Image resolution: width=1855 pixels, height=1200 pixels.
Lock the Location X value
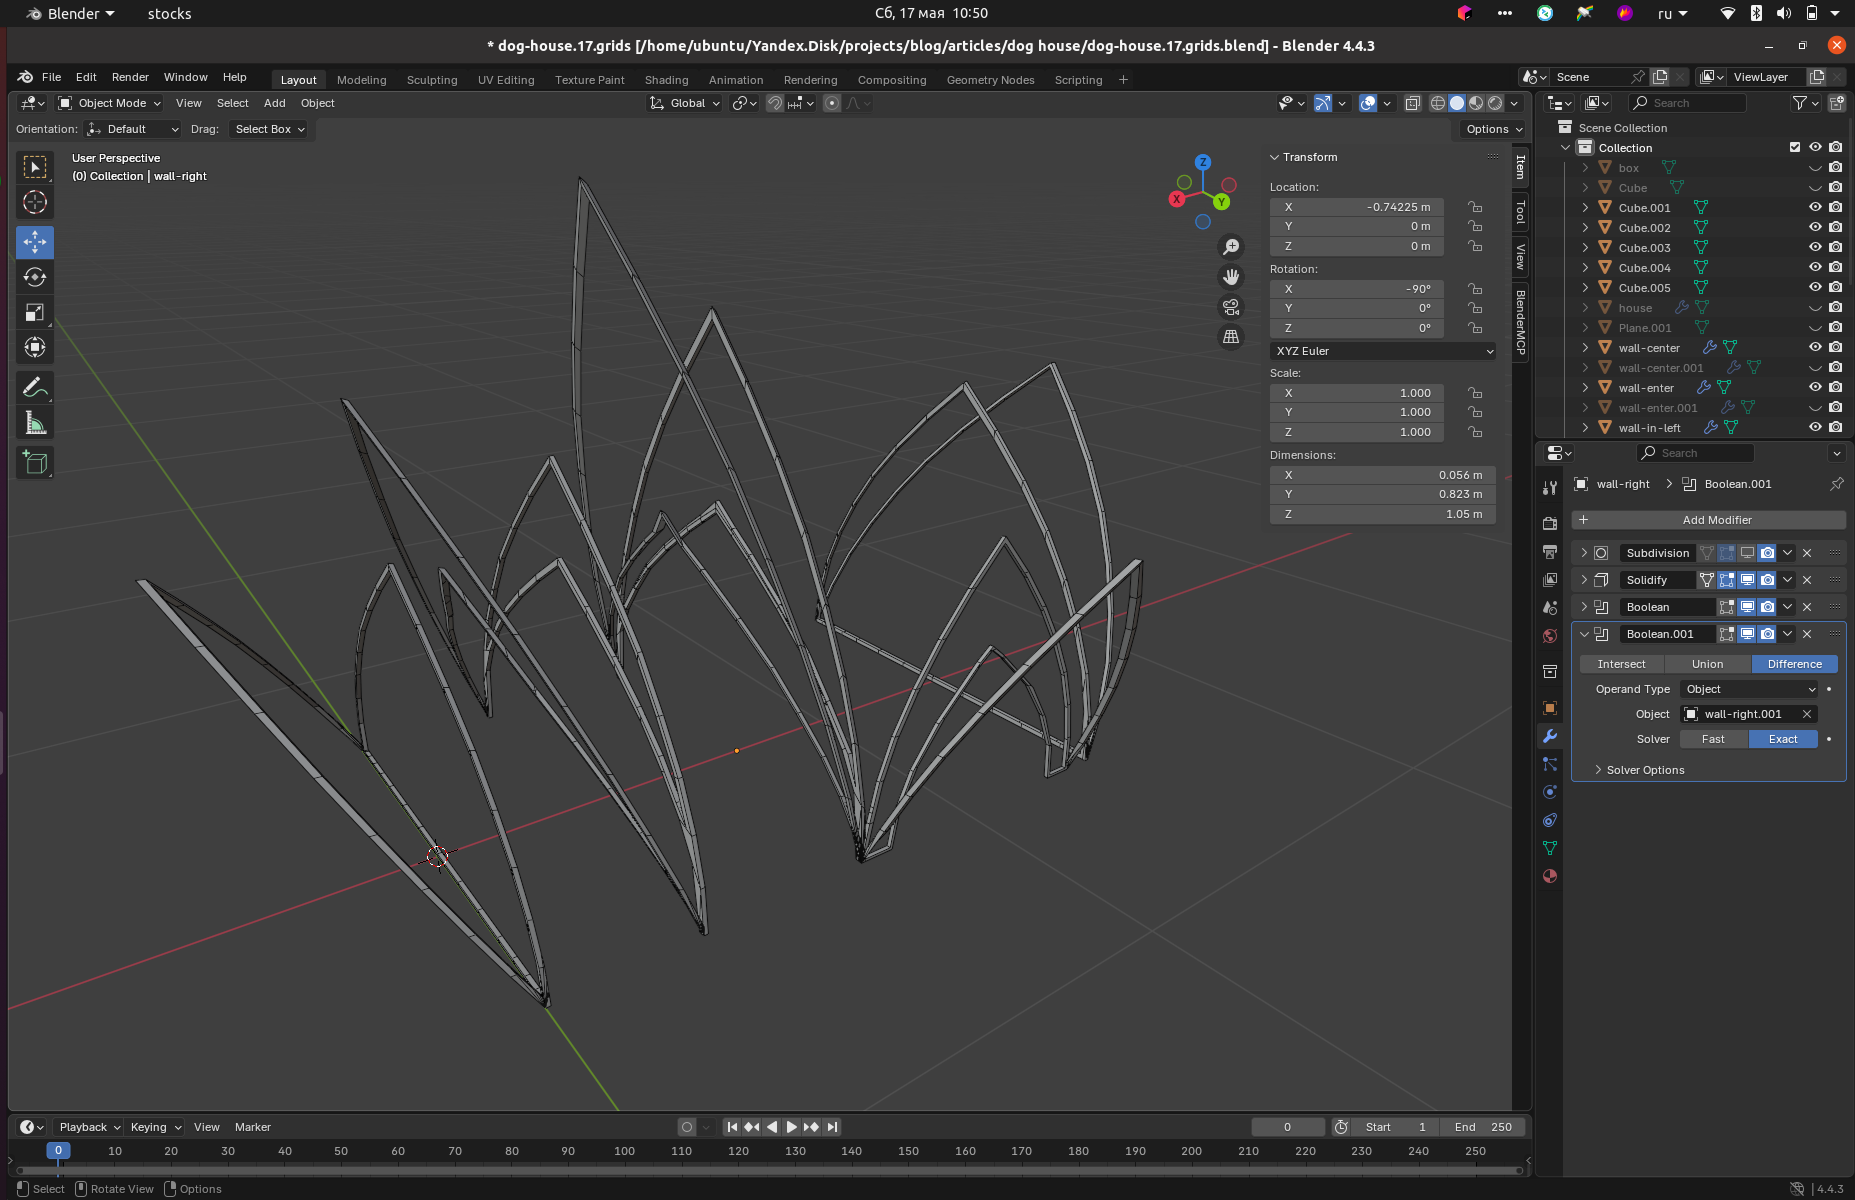1475,207
